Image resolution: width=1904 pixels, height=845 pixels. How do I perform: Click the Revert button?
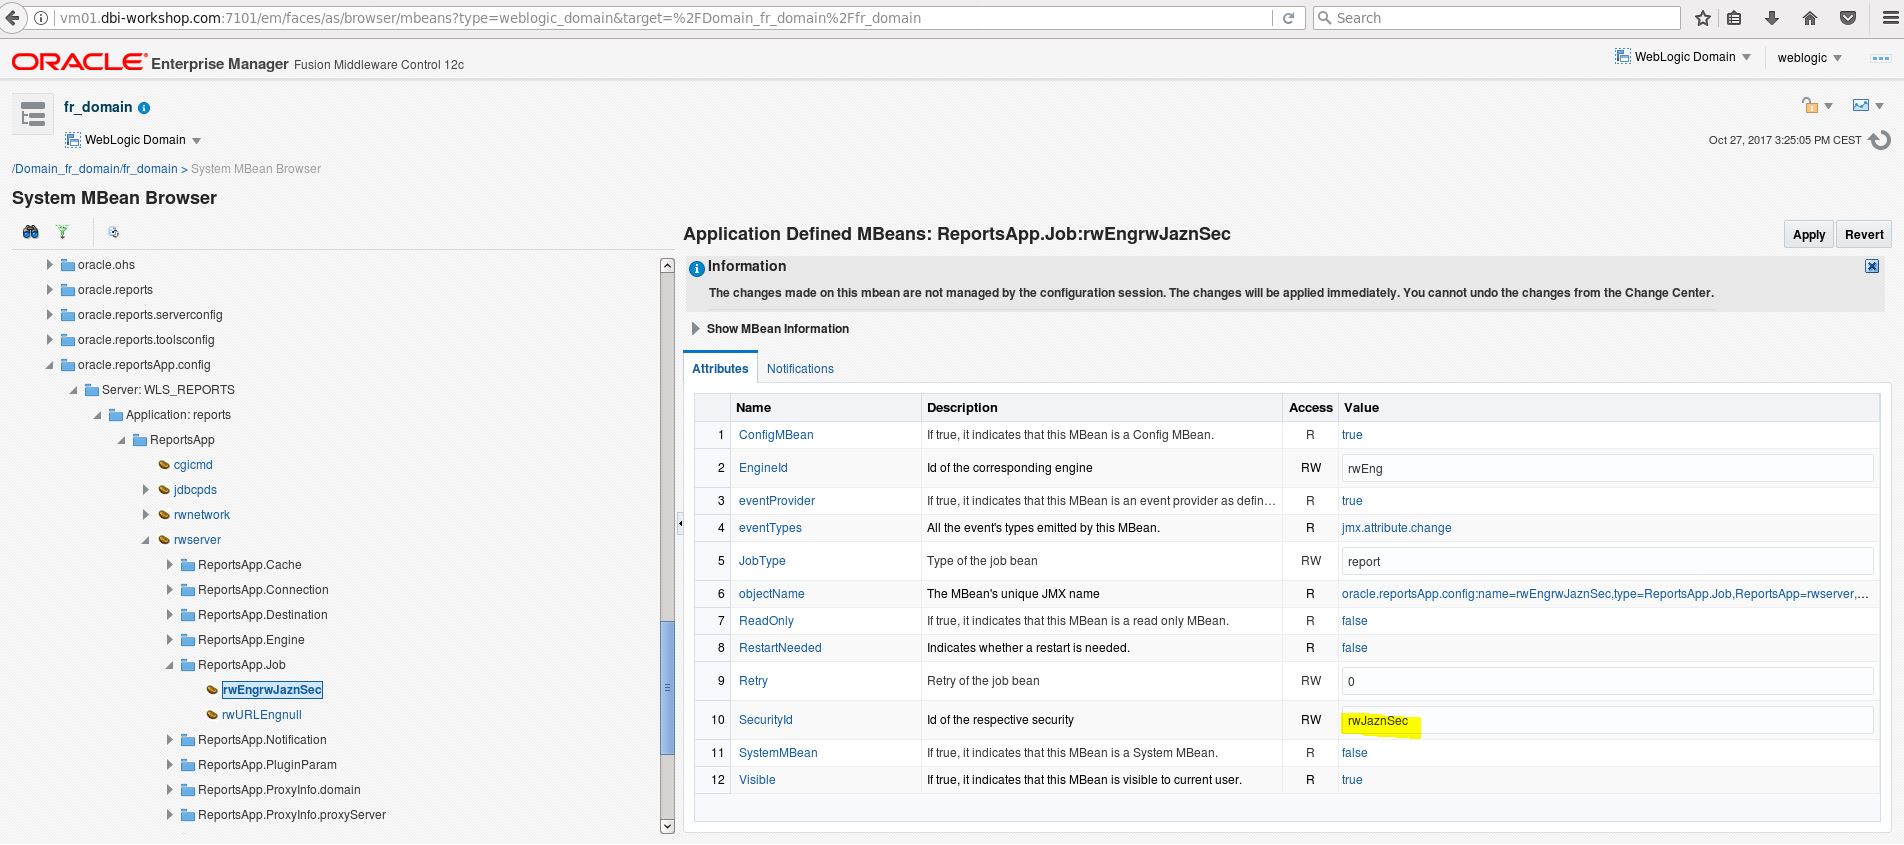(1864, 235)
